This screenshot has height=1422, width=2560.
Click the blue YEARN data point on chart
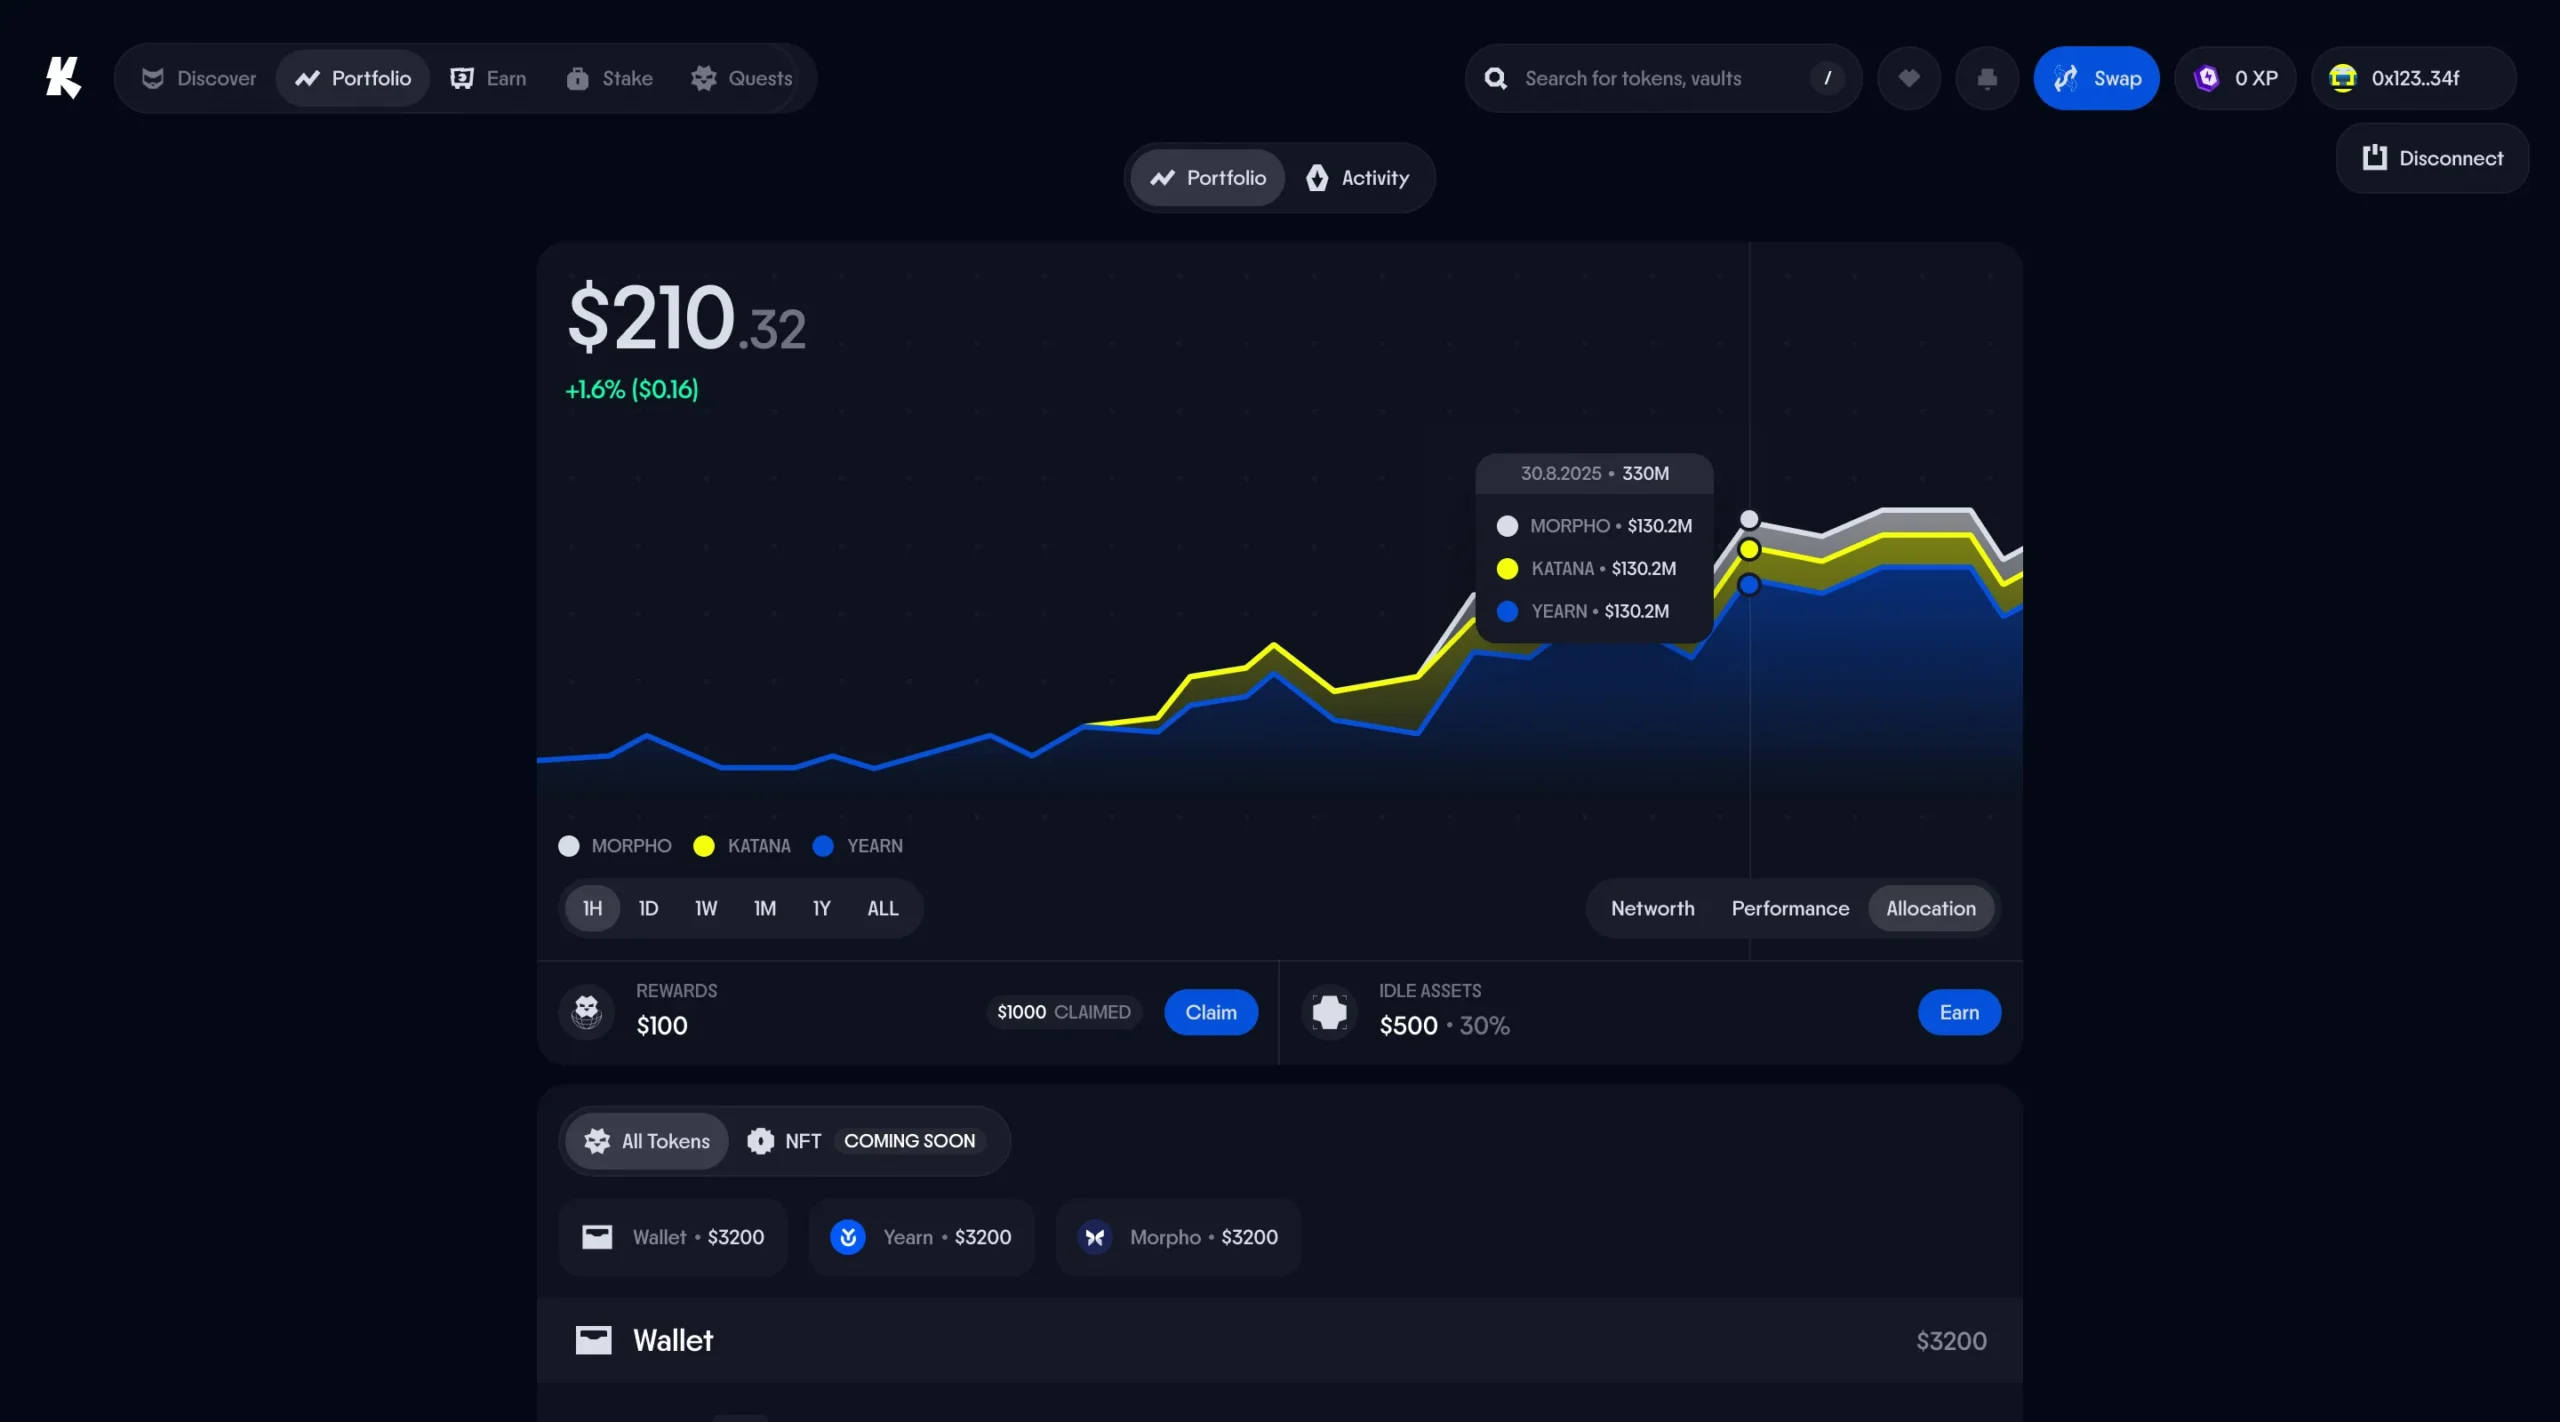[1749, 584]
